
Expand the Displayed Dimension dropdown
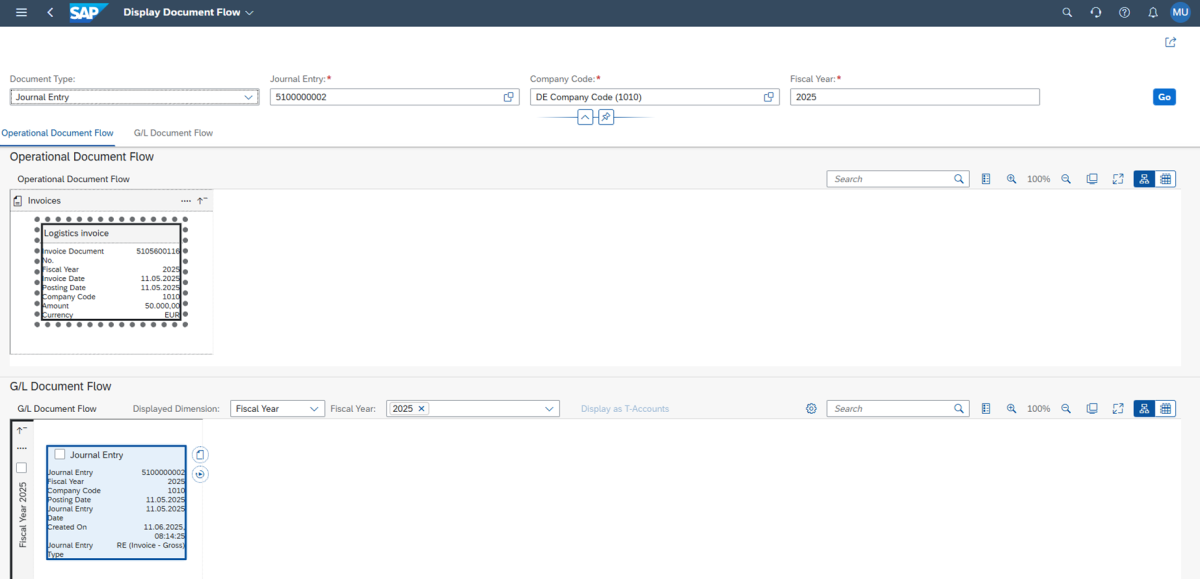314,409
